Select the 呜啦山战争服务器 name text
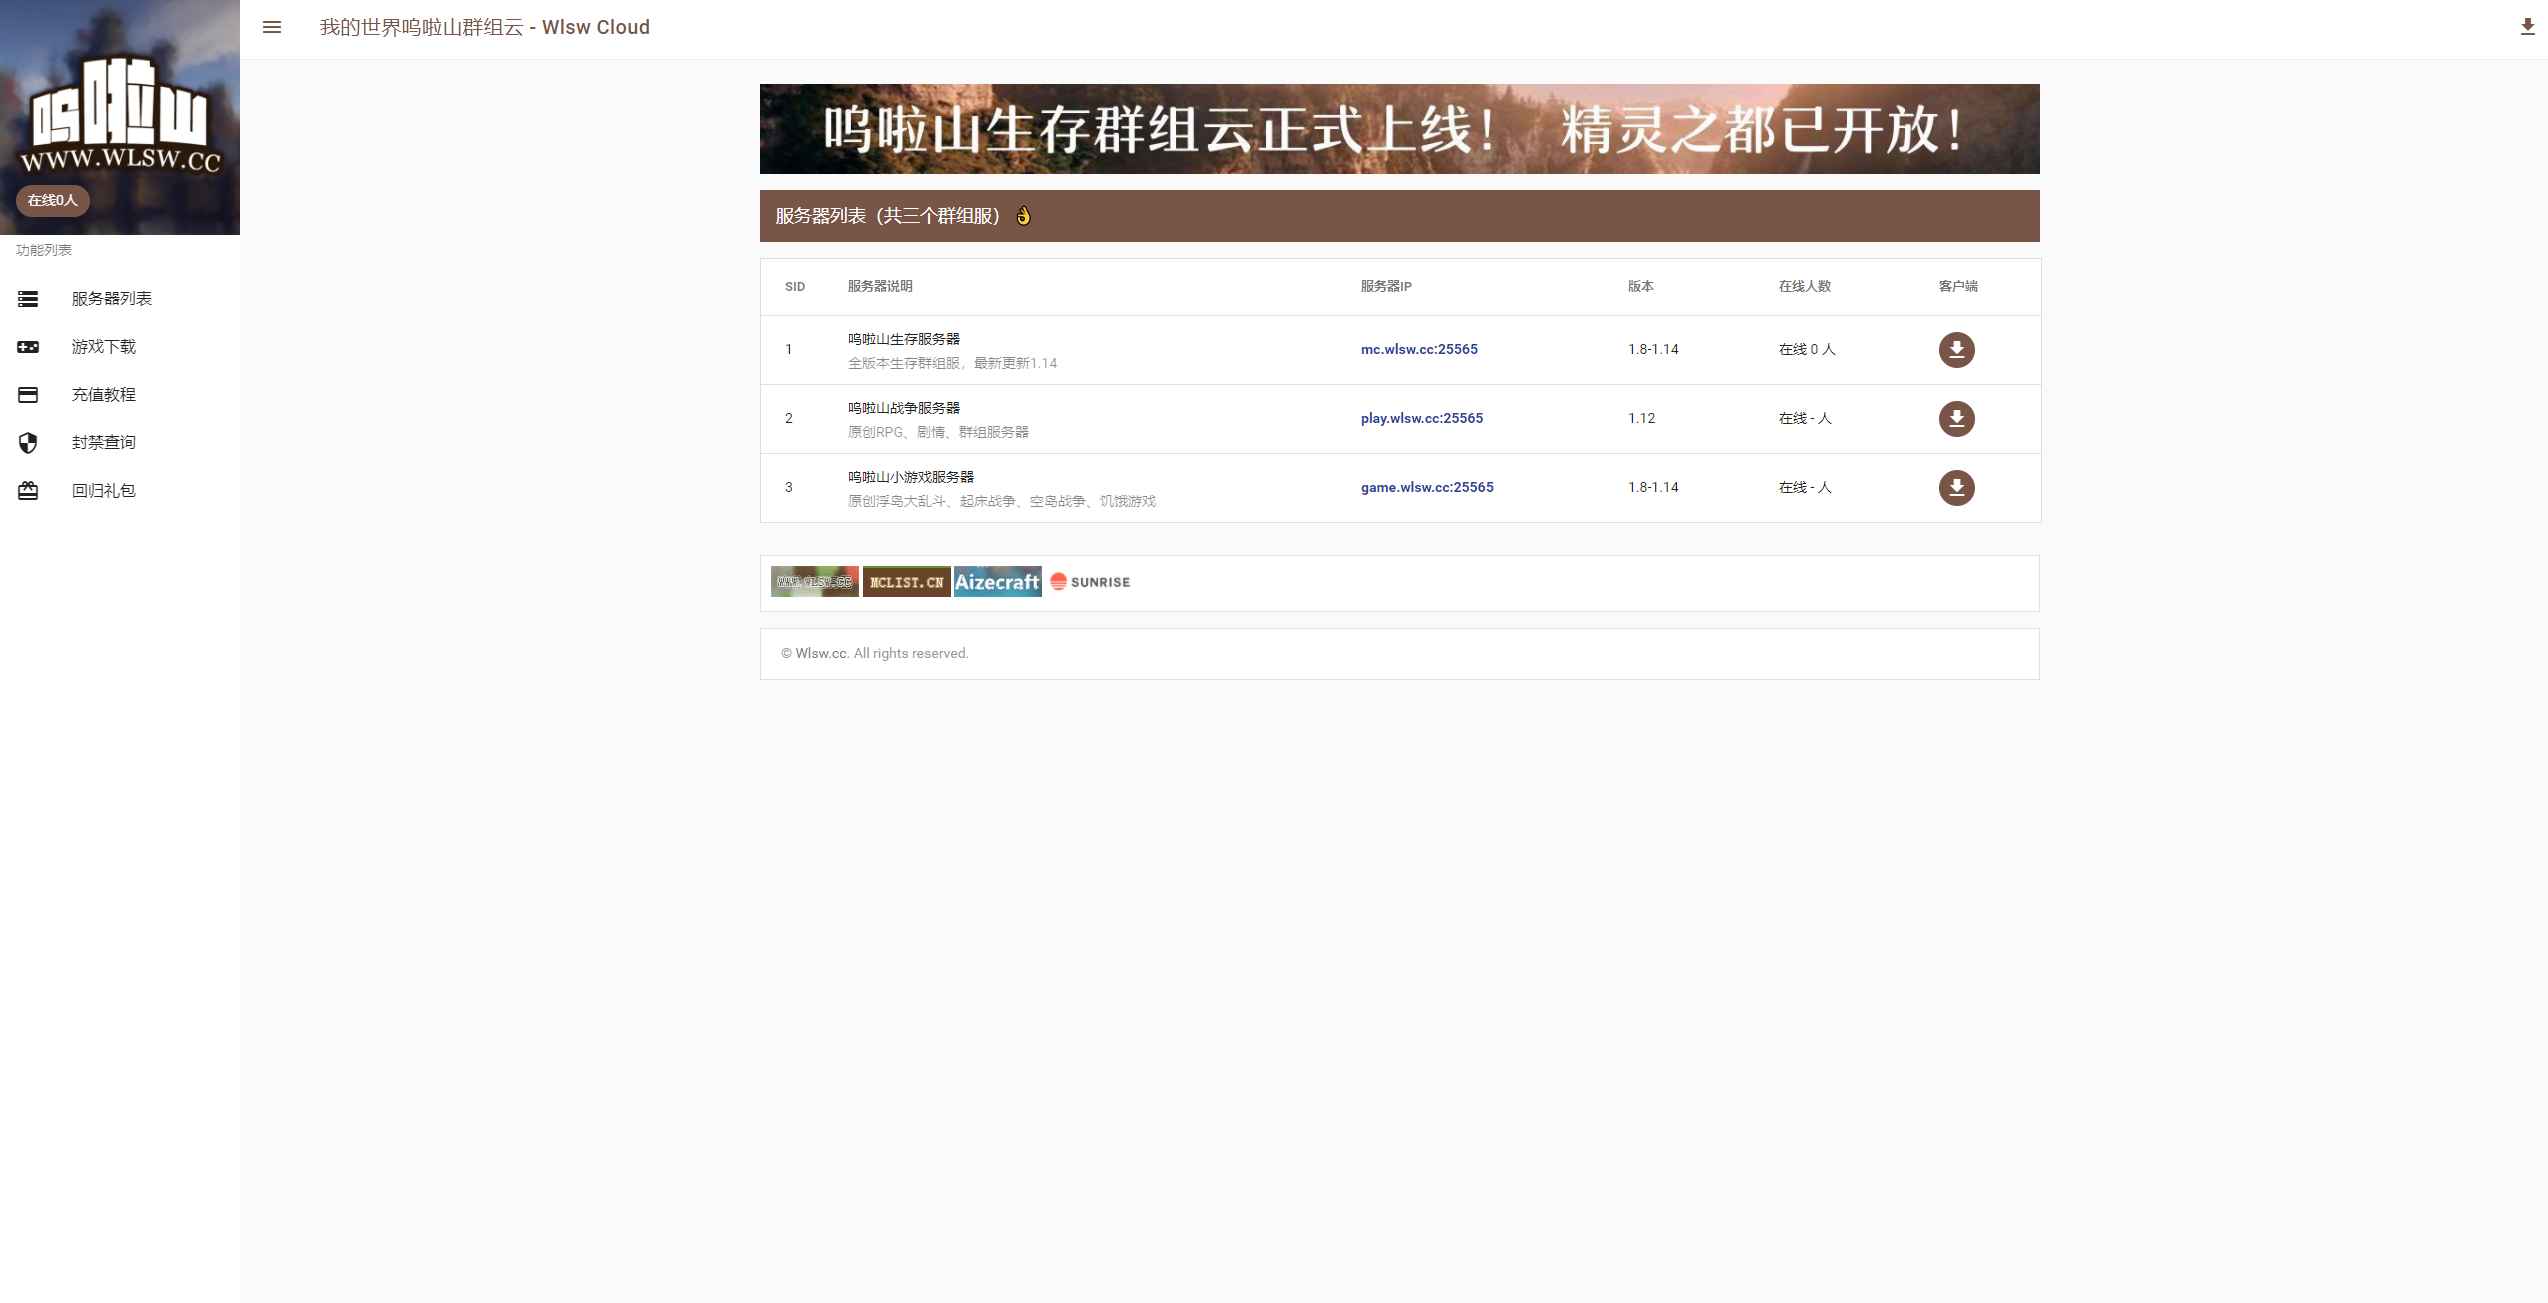 (x=904, y=409)
